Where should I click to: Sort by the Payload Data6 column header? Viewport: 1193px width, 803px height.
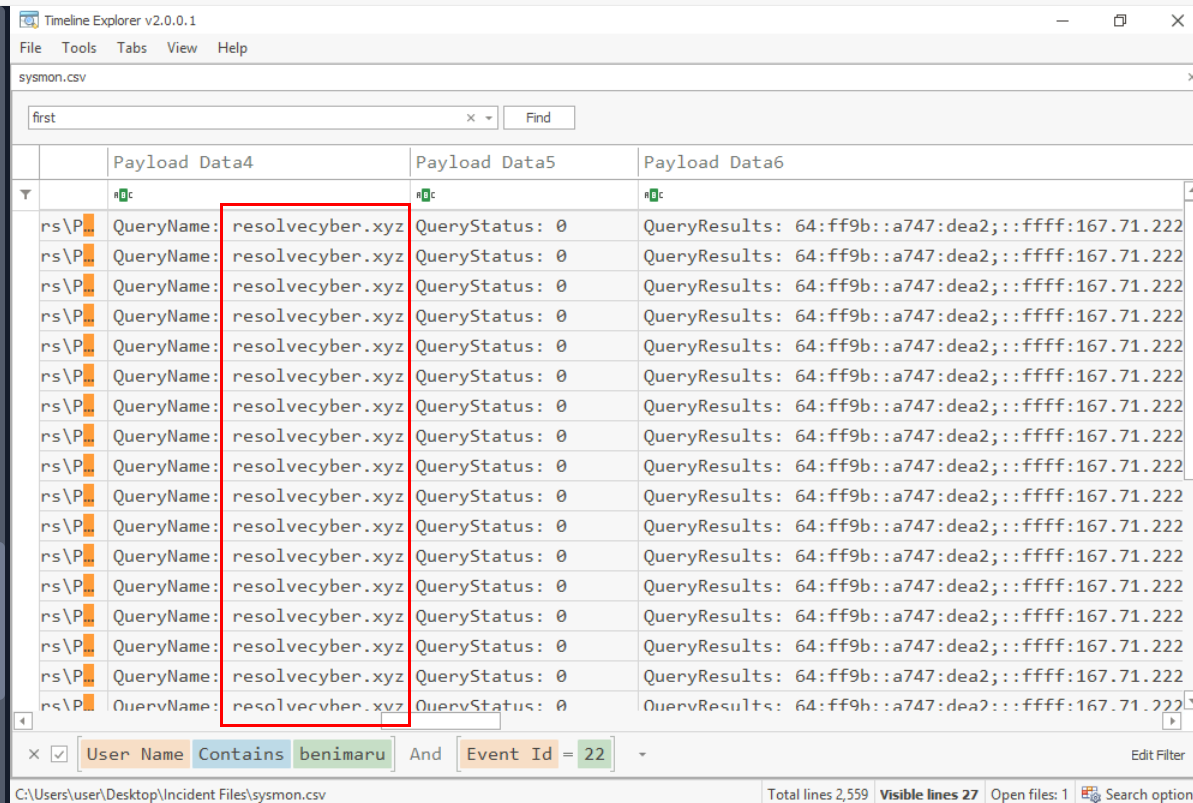point(911,162)
